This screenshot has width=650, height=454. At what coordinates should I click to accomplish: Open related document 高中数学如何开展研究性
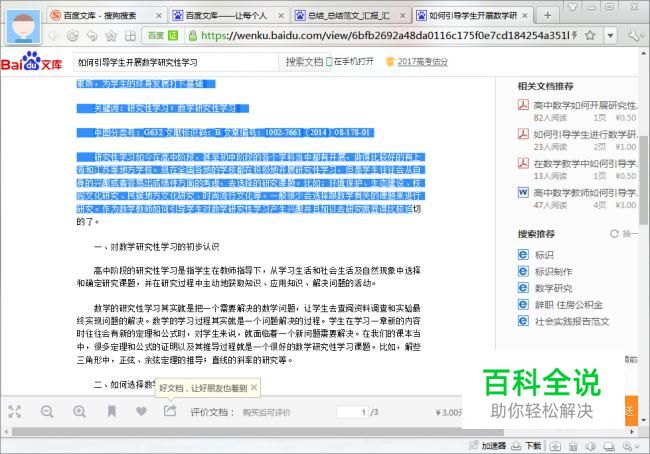585,105
